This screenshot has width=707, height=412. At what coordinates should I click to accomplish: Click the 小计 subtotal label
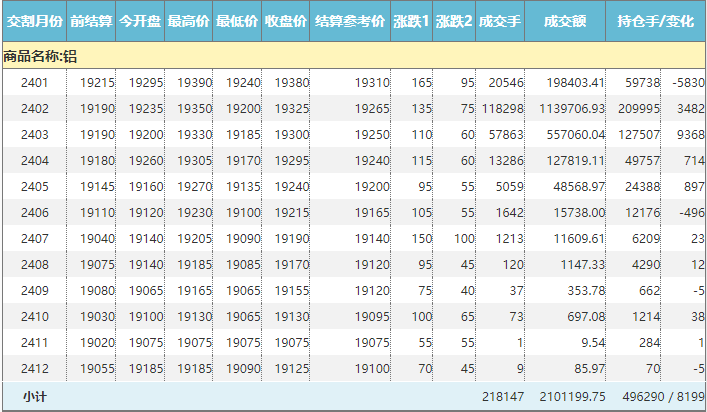tap(34, 397)
